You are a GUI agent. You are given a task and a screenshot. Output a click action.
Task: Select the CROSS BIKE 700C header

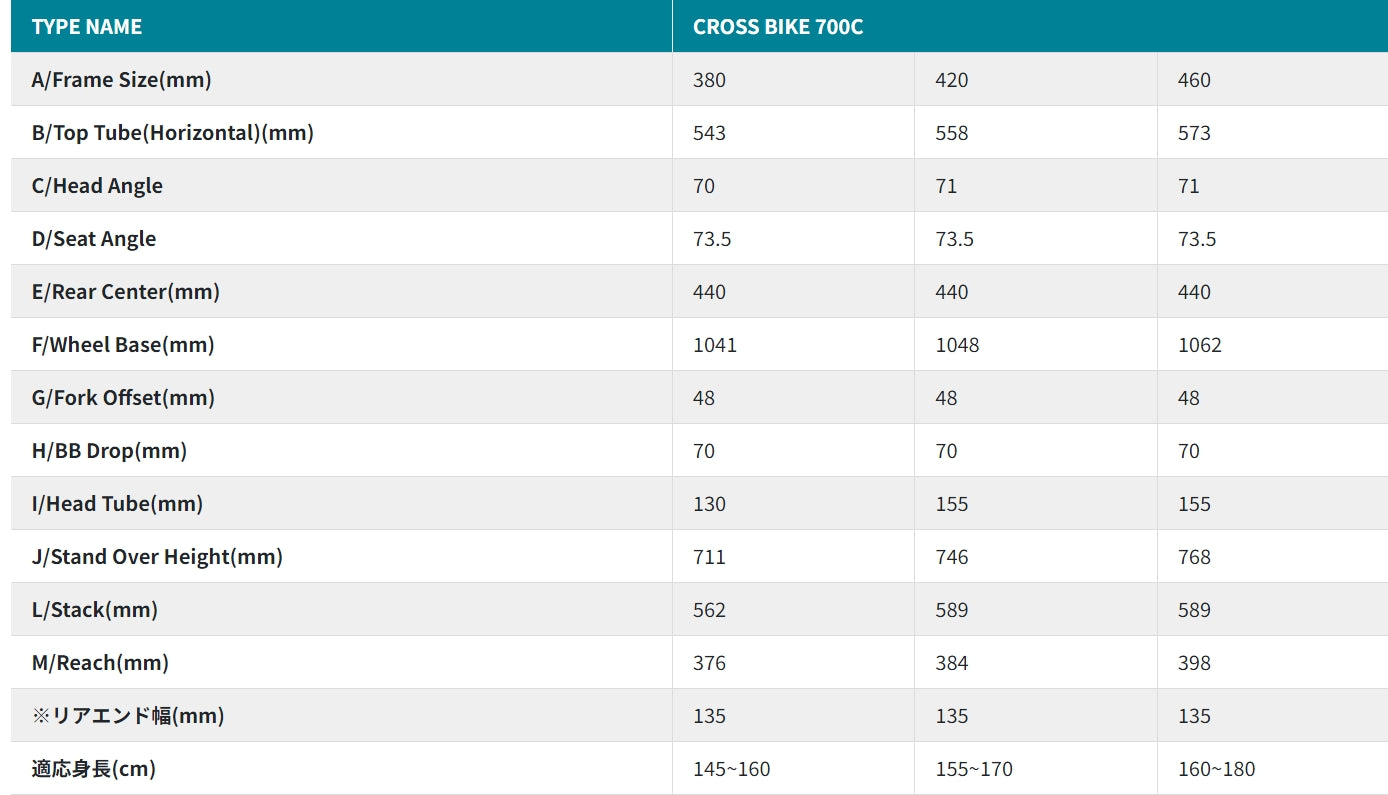coord(778,27)
